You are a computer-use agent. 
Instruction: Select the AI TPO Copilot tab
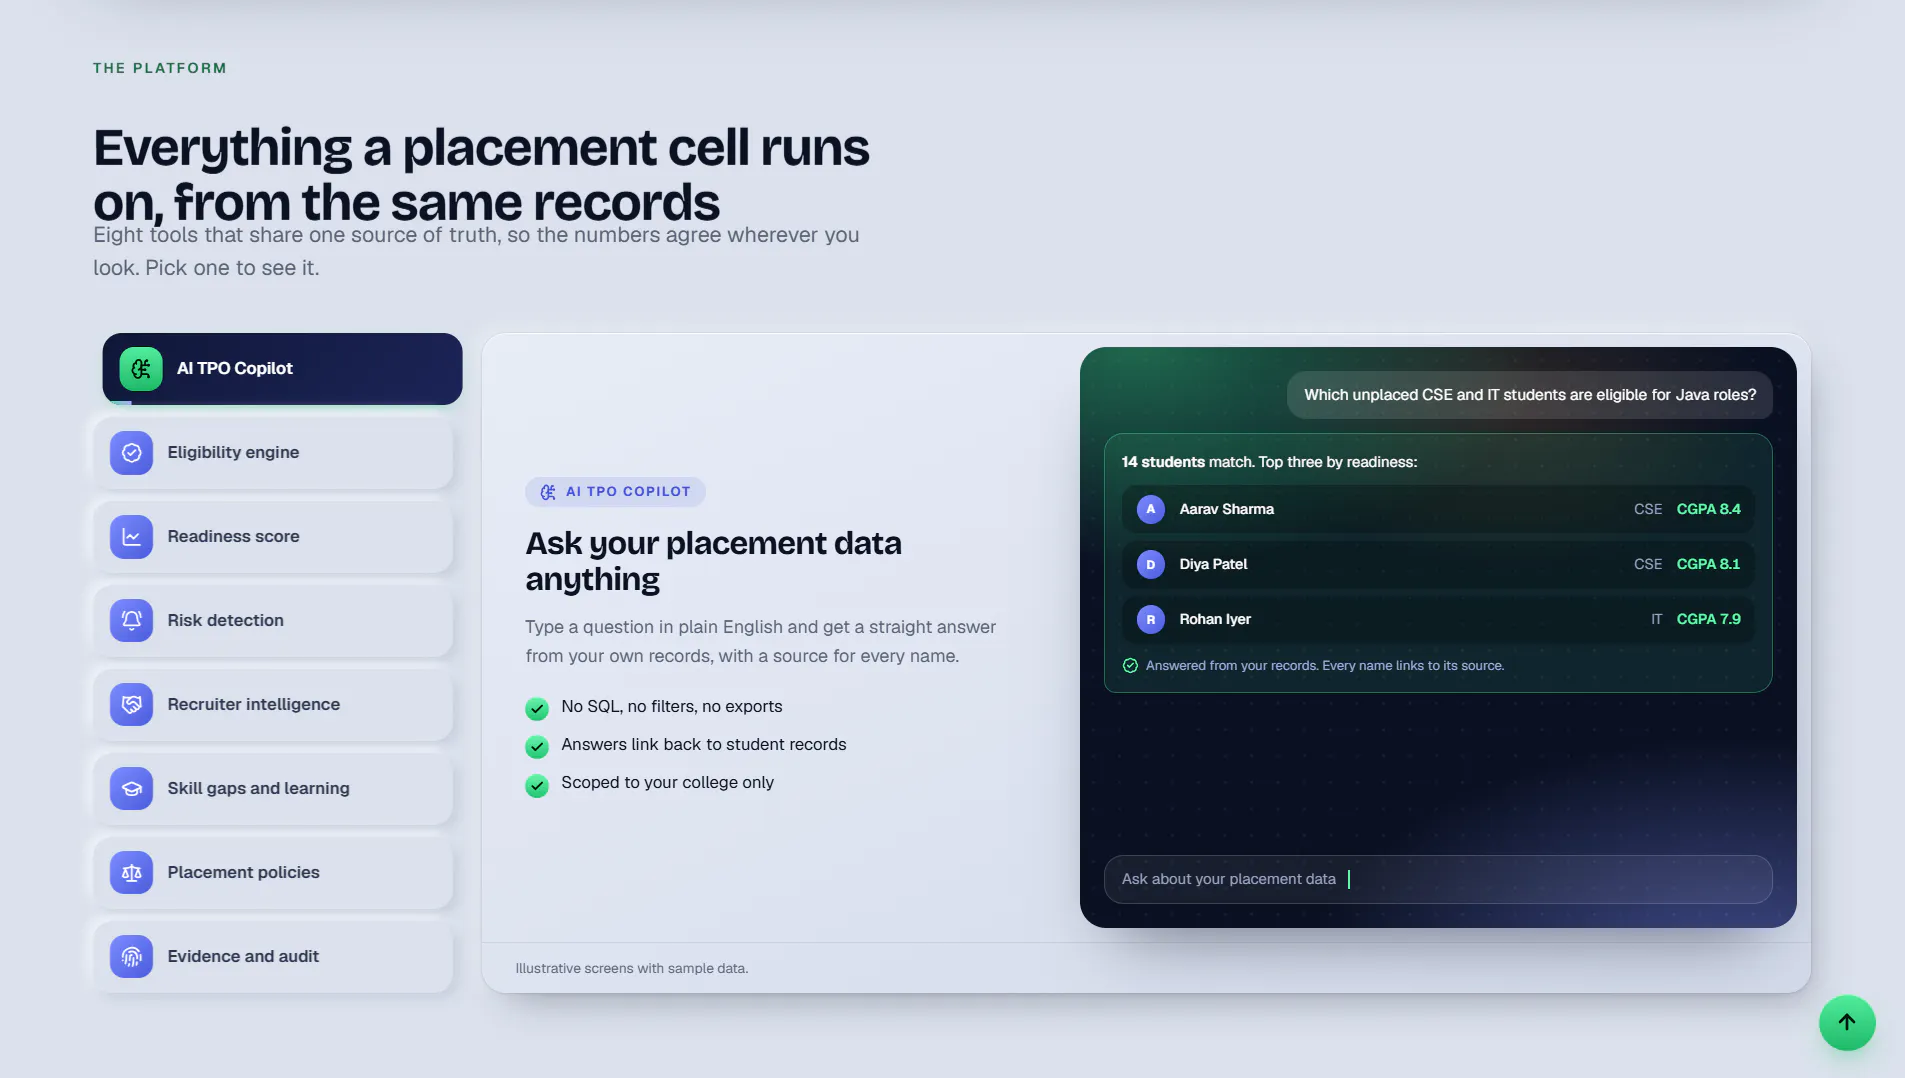(x=282, y=369)
